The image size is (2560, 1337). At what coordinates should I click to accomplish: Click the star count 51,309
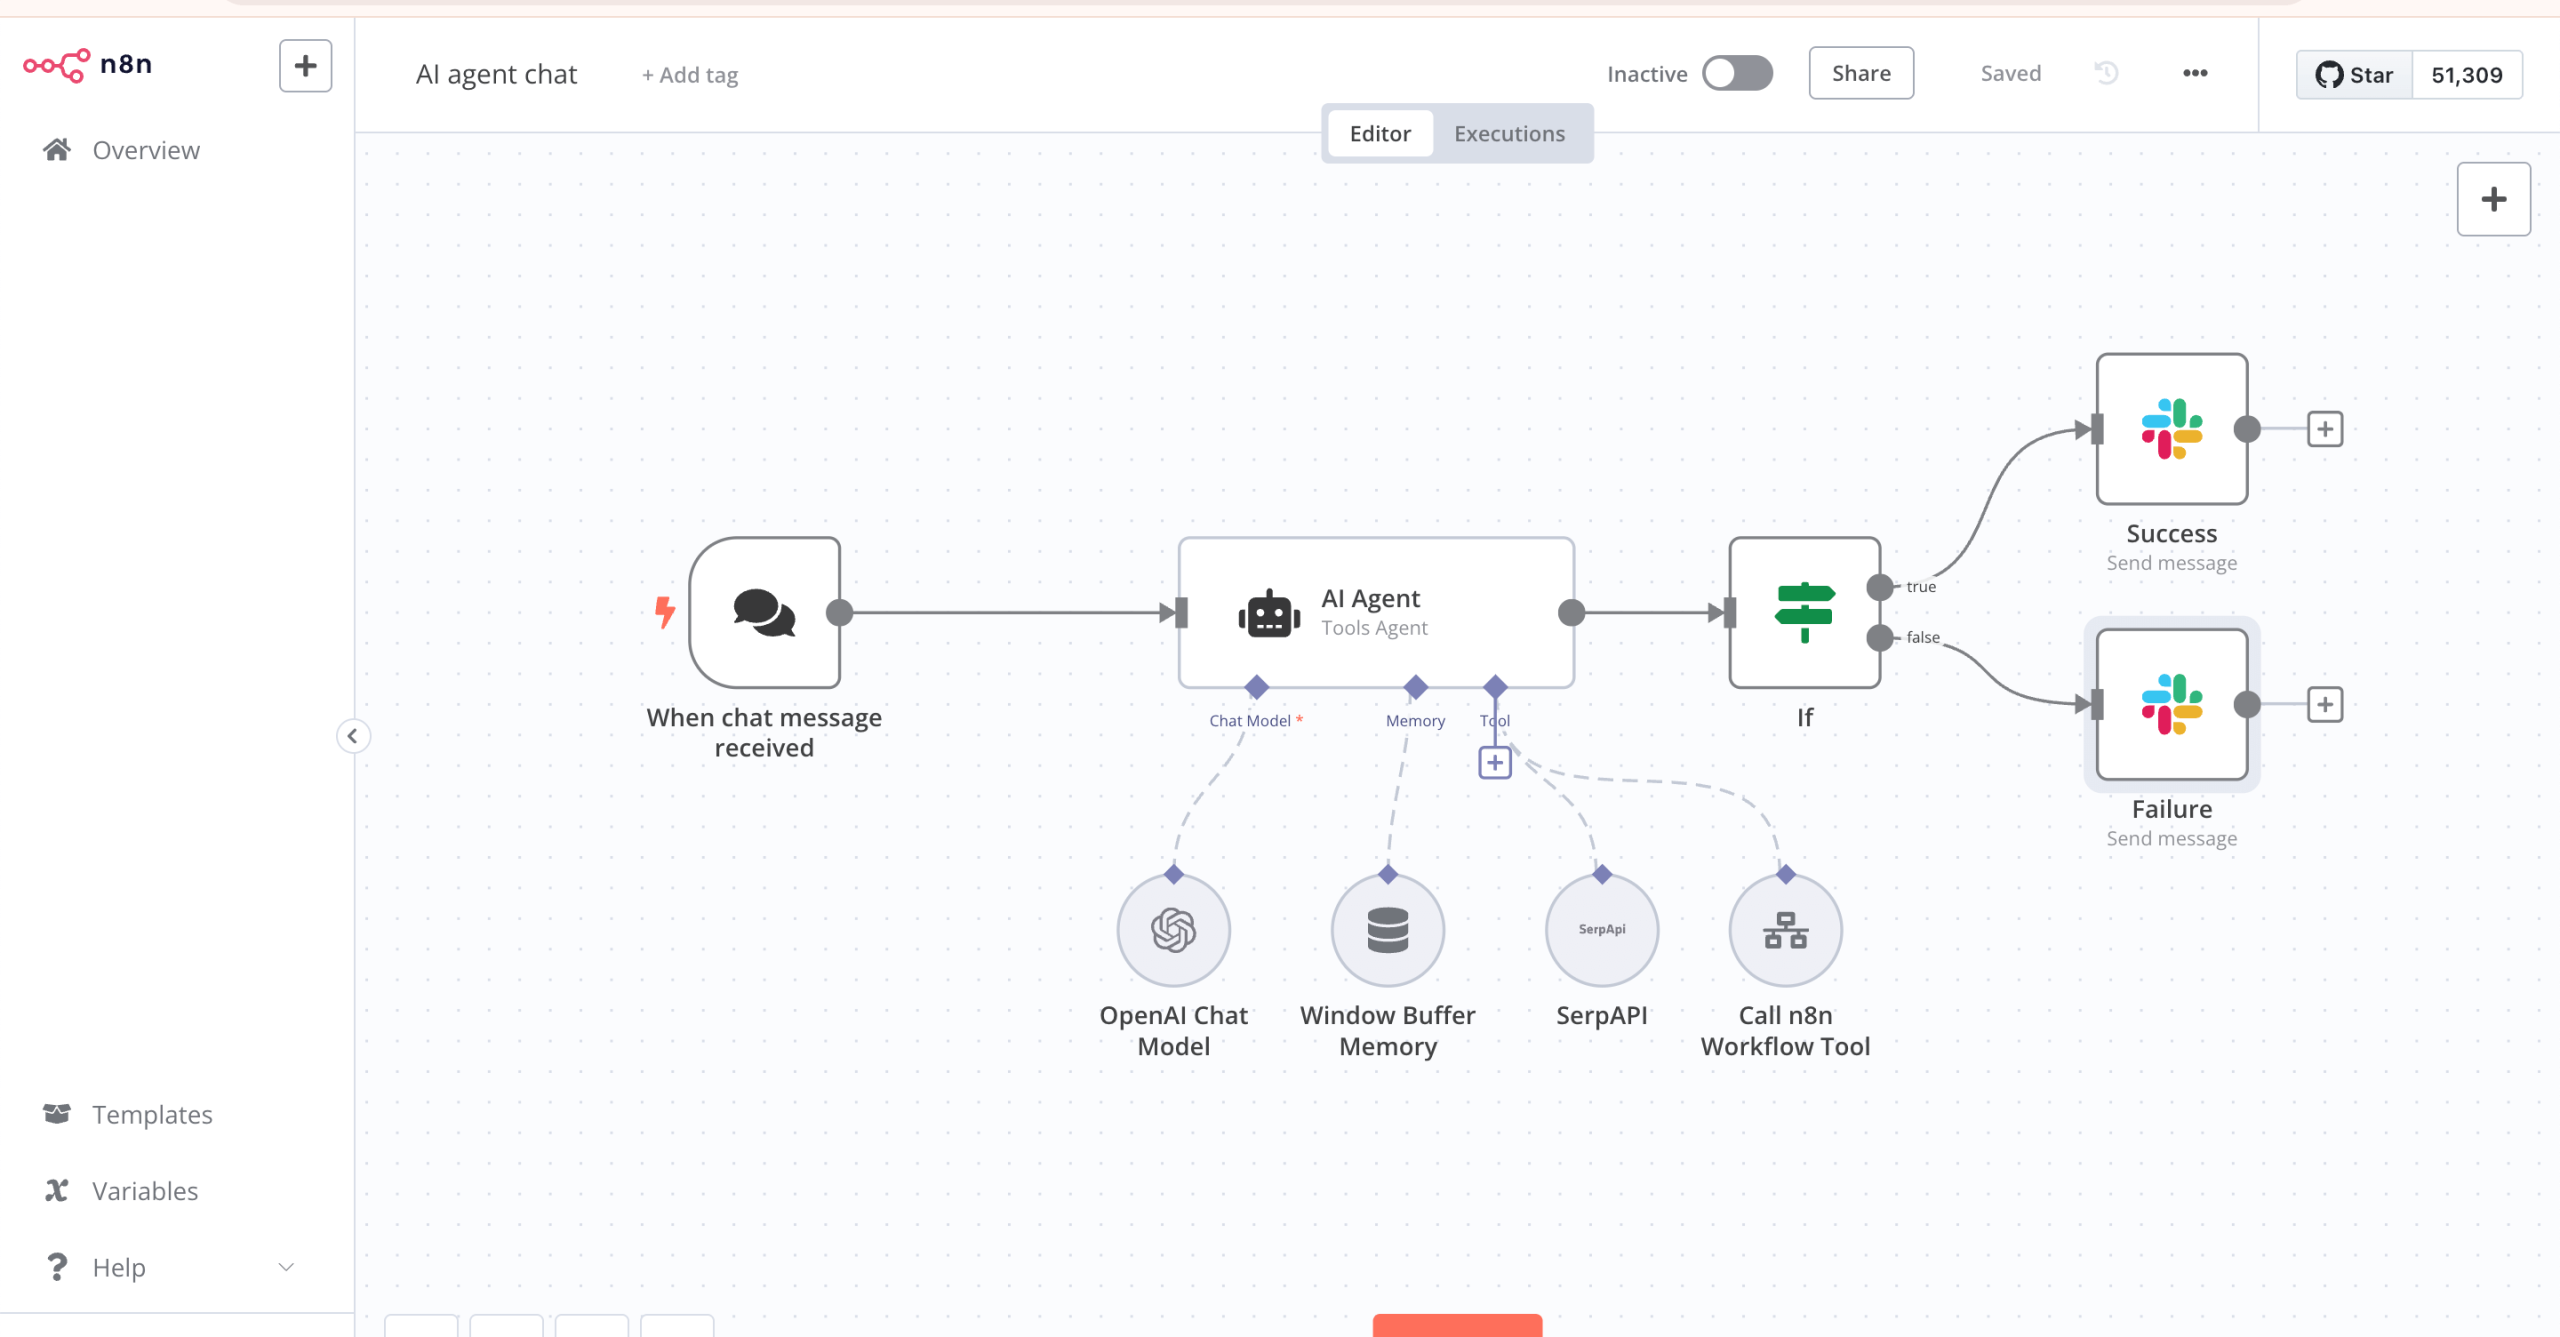pos(2467,75)
